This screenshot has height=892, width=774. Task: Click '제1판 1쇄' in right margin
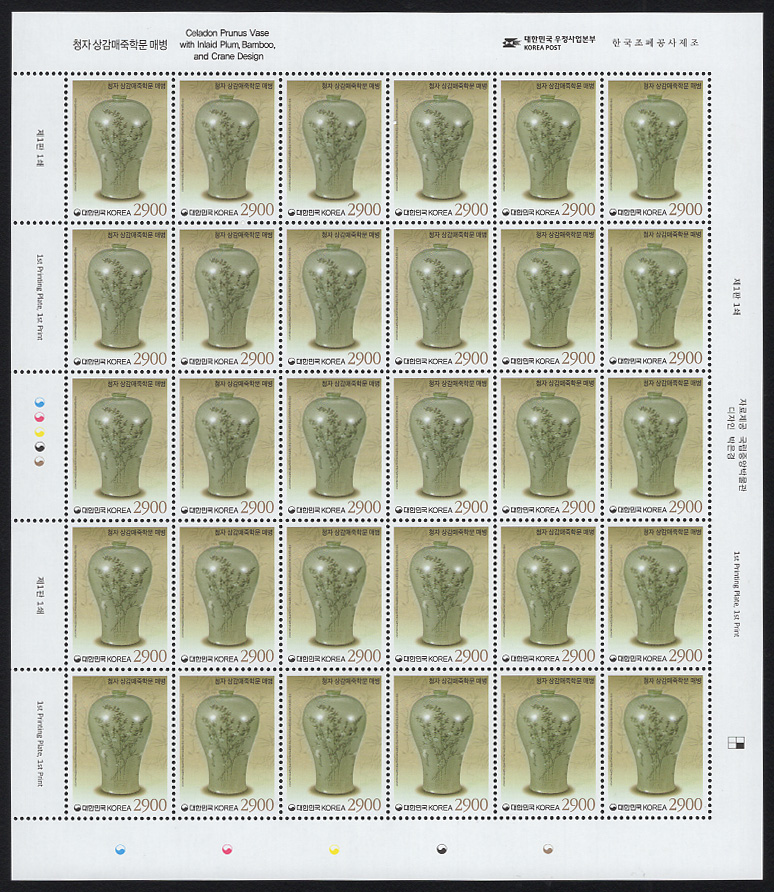736,296
